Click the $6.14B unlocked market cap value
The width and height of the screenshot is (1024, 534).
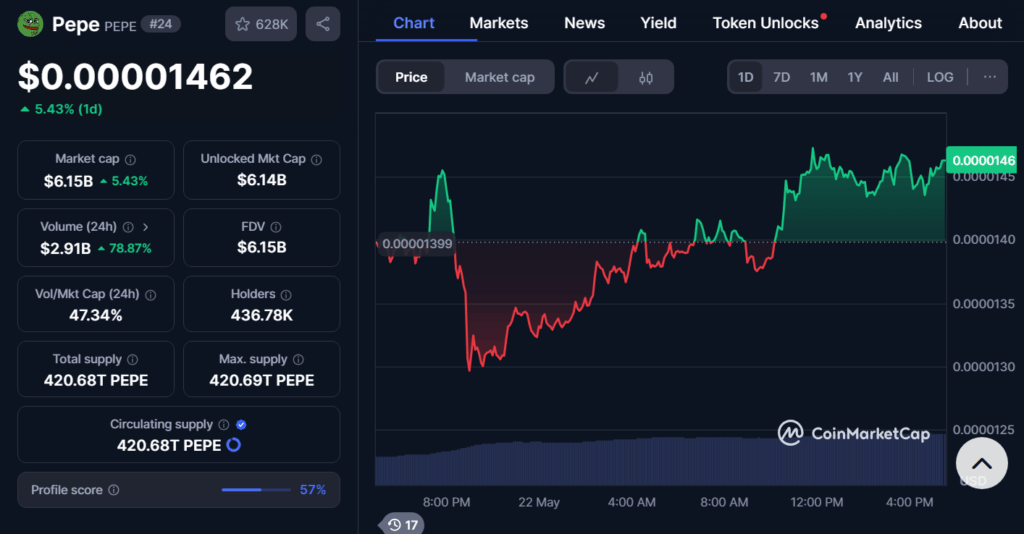[x=261, y=180]
